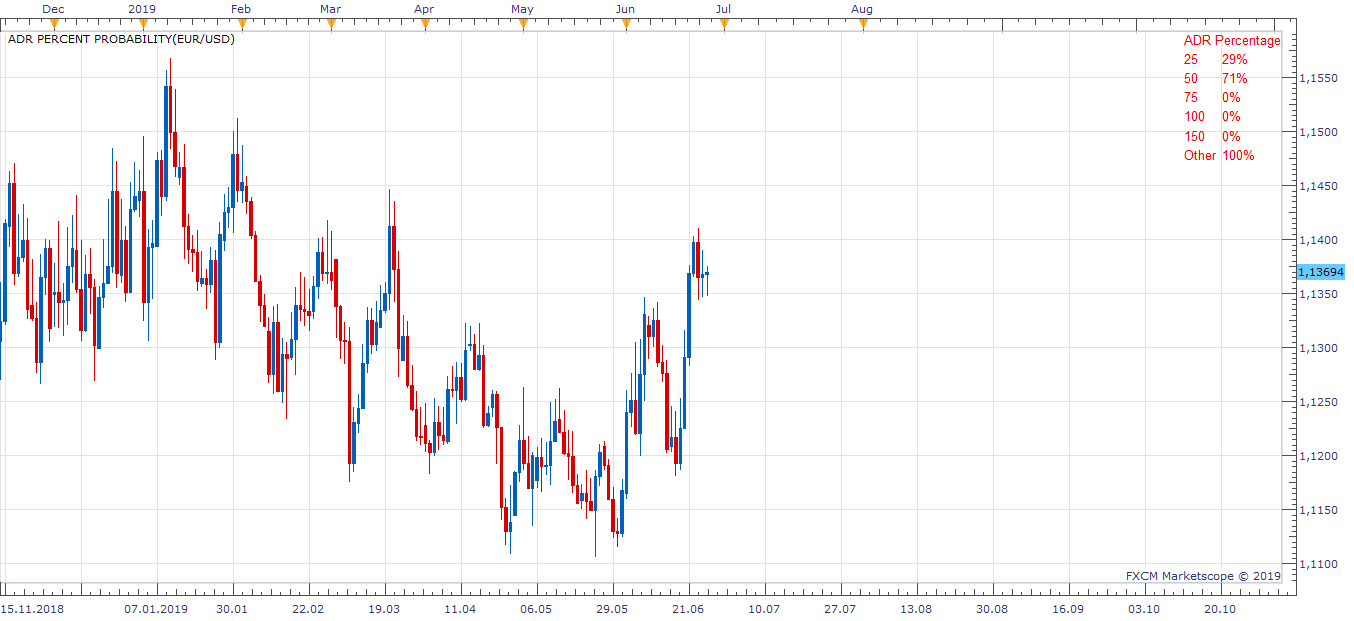Click the May month marker triangle
The height and width of the screenshot is (621, 1354).
pos(522,25)
